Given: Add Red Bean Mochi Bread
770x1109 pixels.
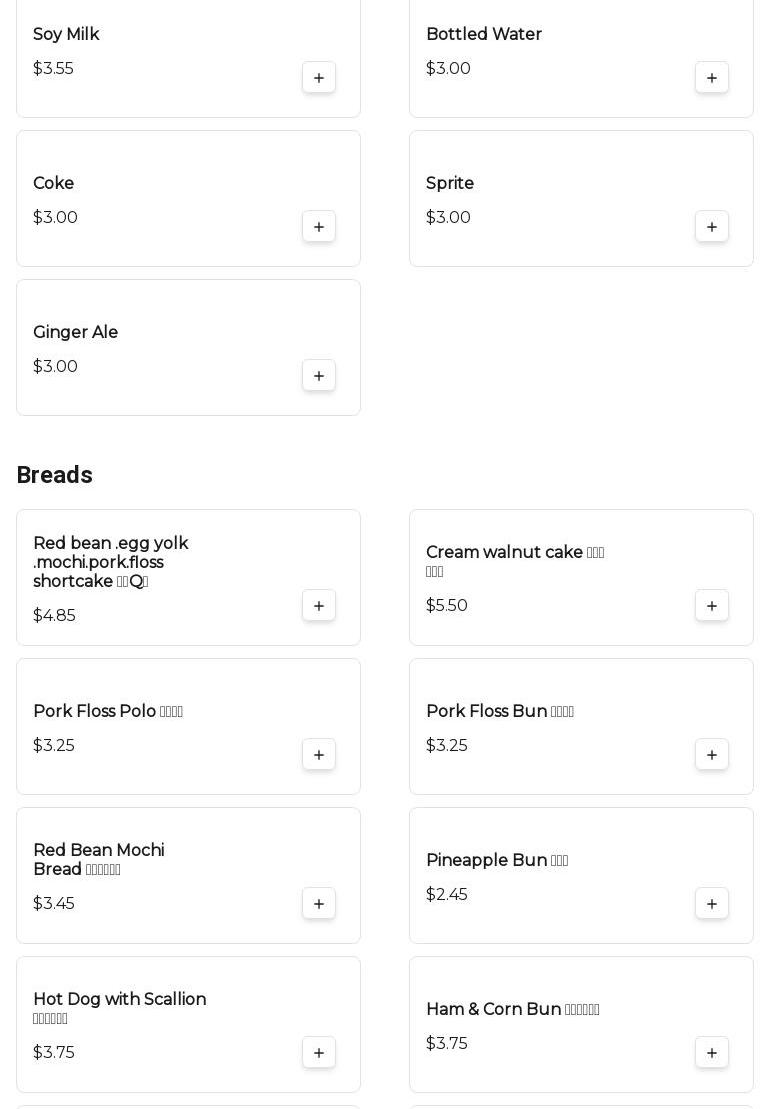Looking at the screenshot, I should tap(319, 905).
